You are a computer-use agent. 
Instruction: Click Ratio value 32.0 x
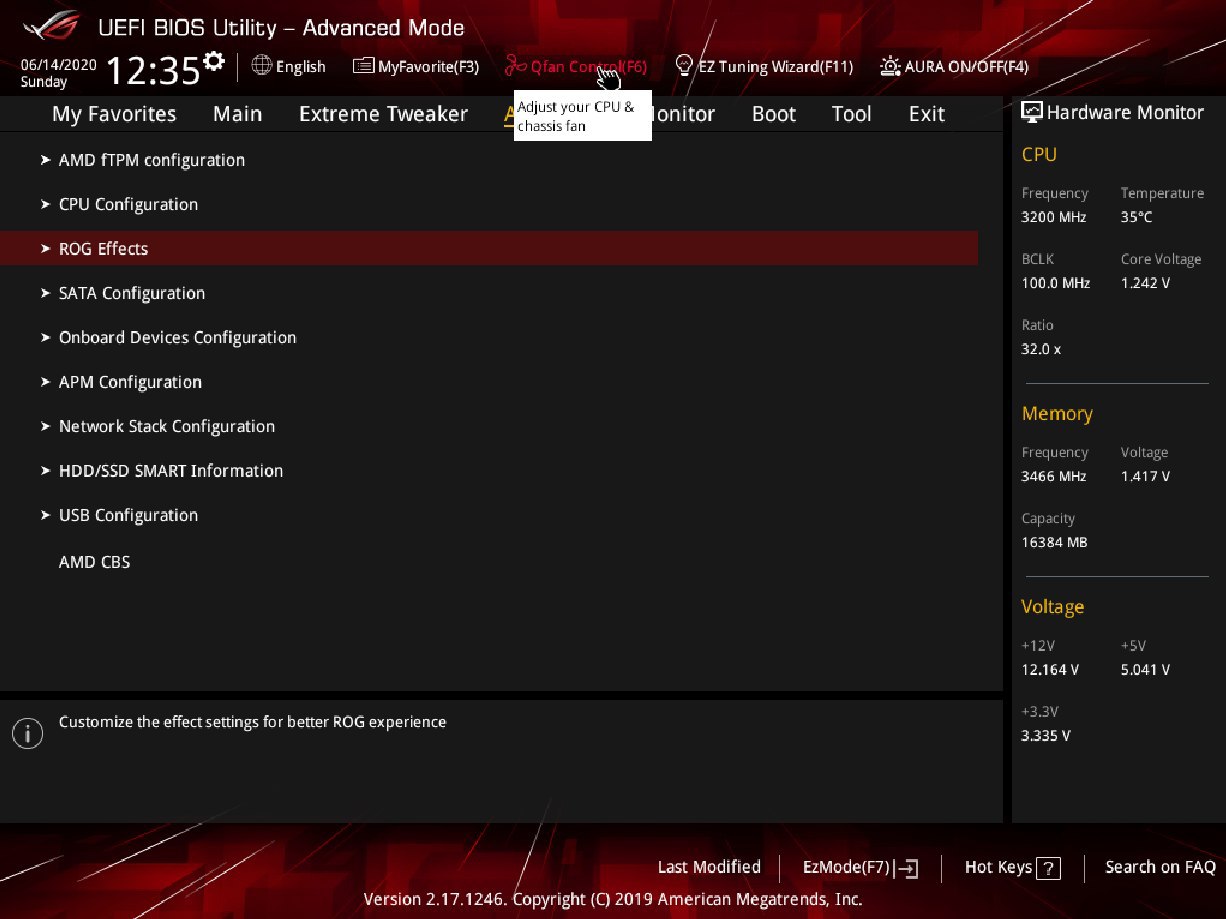(1042, 349)
